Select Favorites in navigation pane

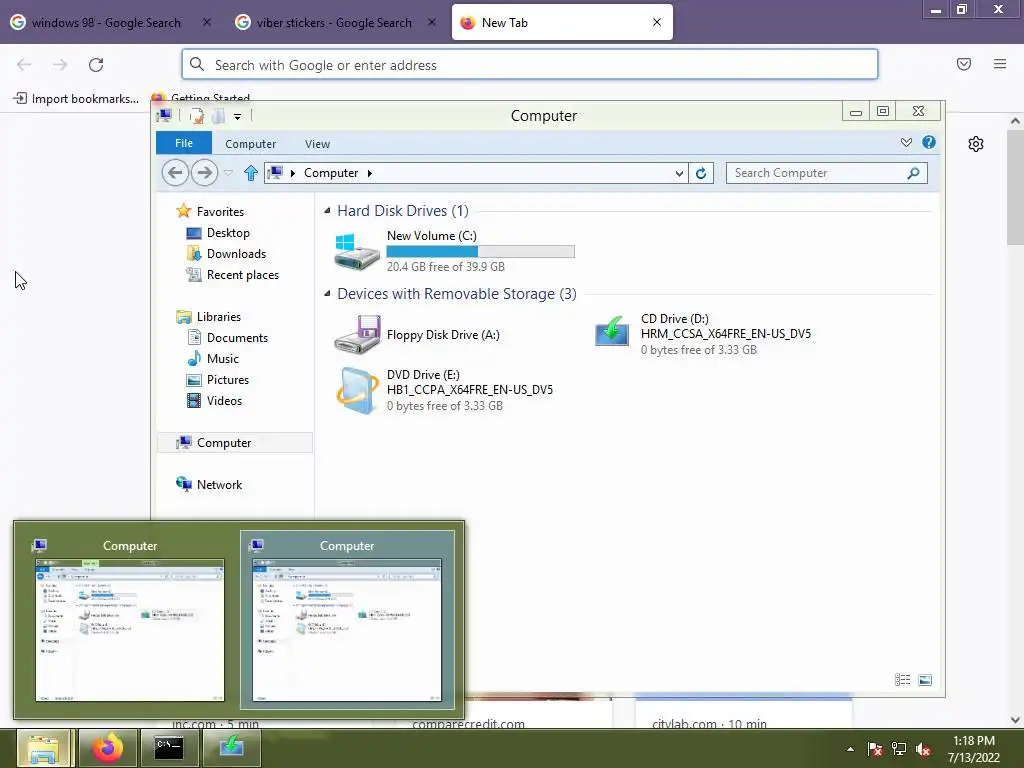coord(220,212)
